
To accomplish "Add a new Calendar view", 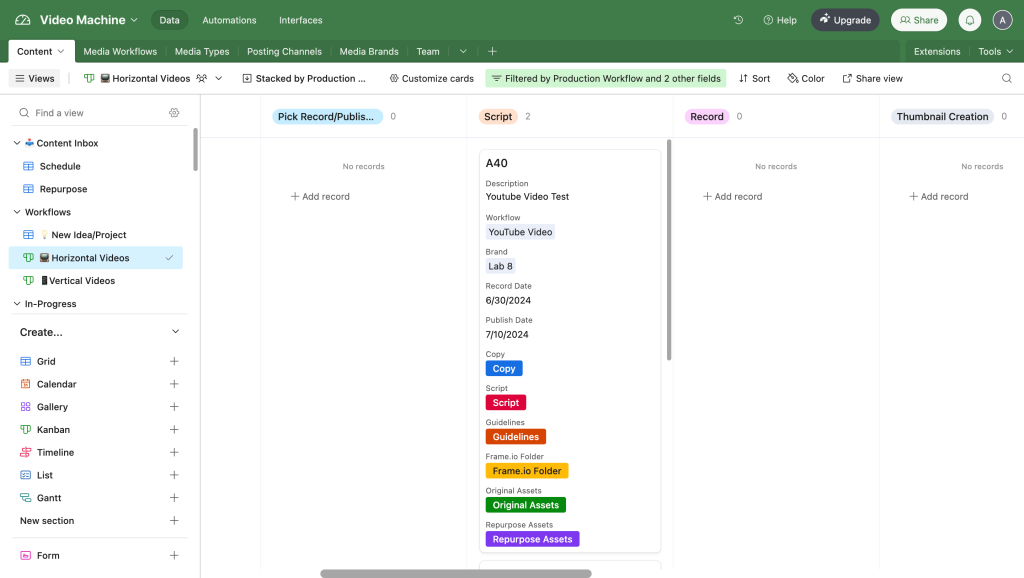I will click(x=174, y=384).
